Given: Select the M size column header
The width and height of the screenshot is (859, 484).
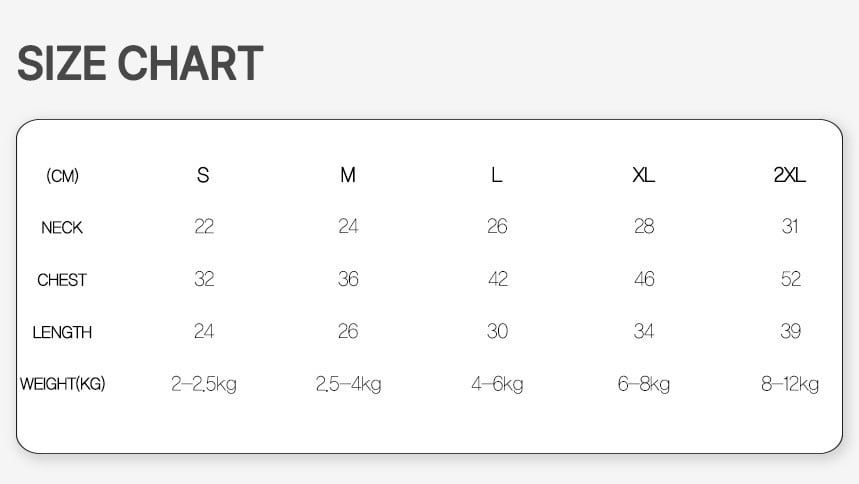Looking at the screenshot, I should [x=348, y=175].
